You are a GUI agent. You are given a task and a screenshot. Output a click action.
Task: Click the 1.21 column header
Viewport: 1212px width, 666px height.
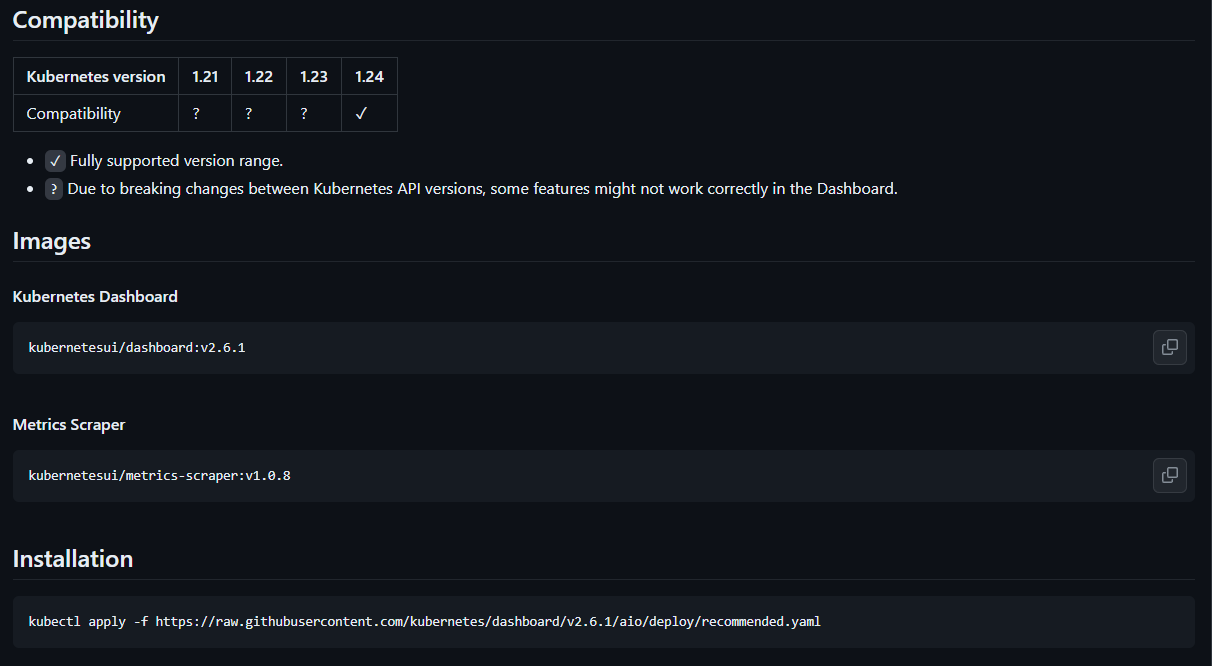(x=205, y=77)
